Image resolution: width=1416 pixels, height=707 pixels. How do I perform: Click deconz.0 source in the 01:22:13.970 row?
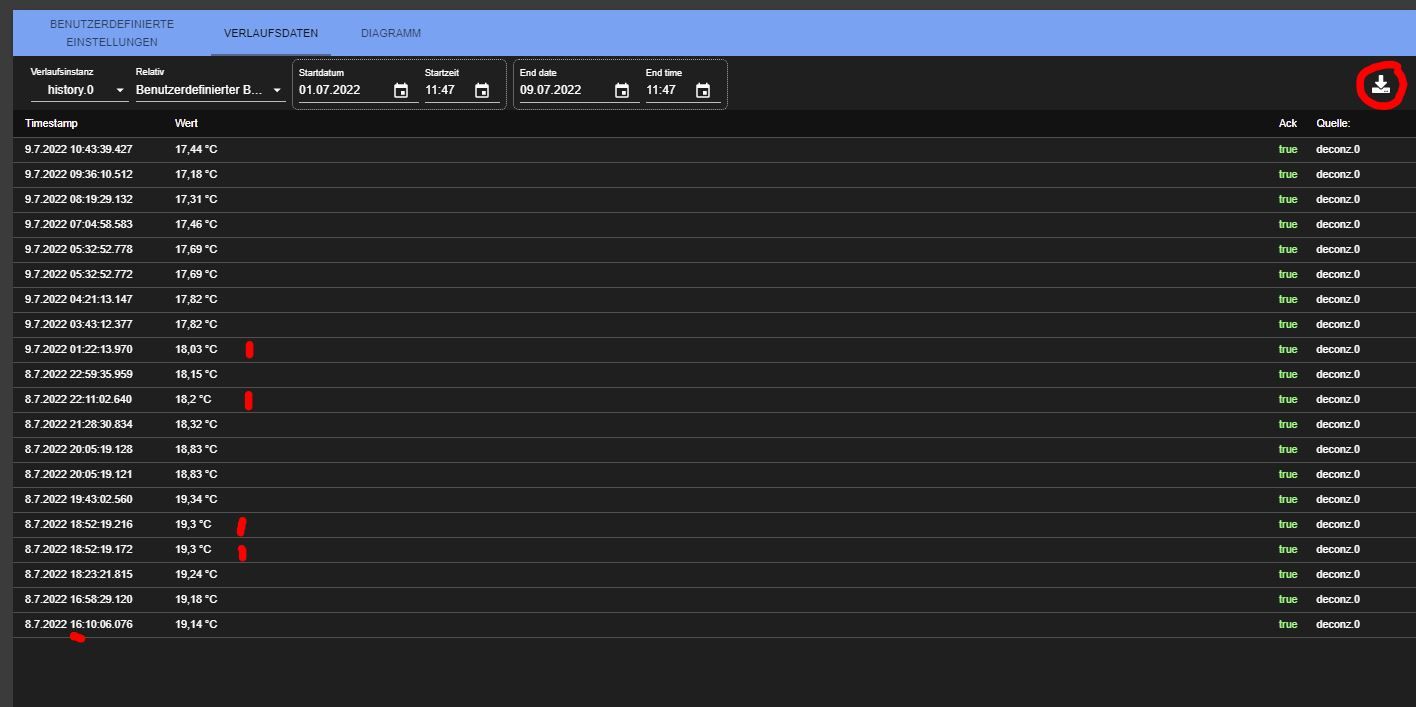coord(1338,349)
